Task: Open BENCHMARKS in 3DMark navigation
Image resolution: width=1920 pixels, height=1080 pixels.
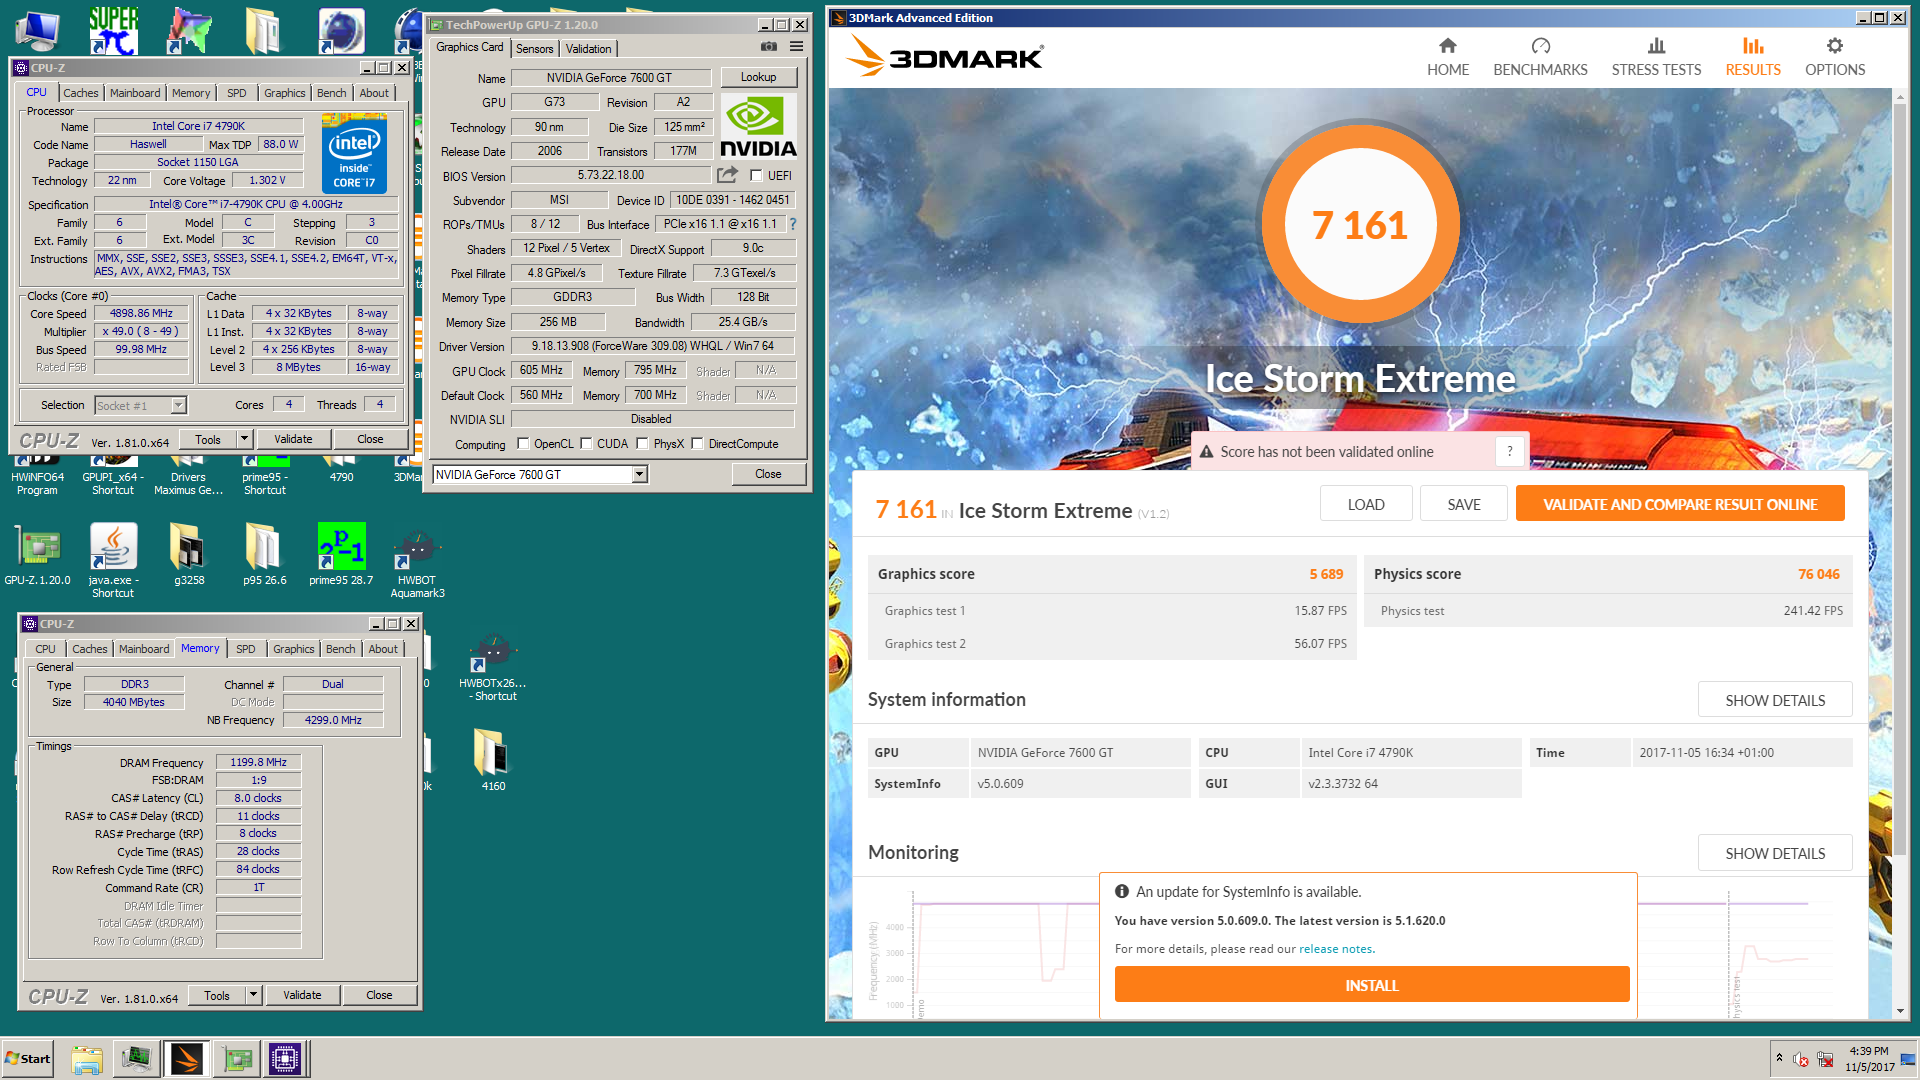Action: click(x=1540, y=57)
